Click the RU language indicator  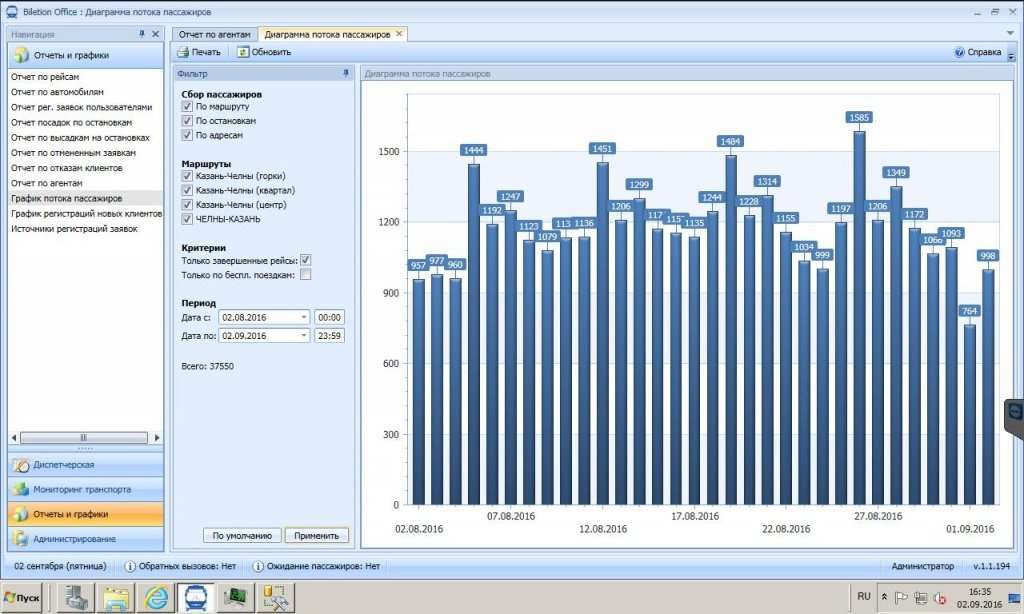(864, 596)
